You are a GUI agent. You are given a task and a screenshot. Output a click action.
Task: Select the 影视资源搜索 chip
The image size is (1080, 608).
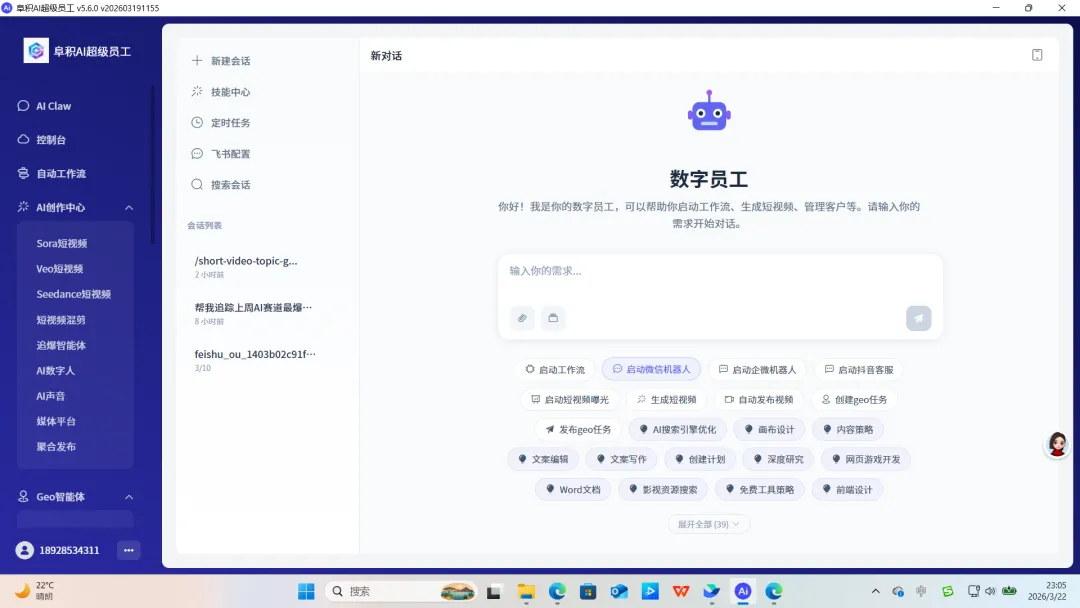pos(663,490)
